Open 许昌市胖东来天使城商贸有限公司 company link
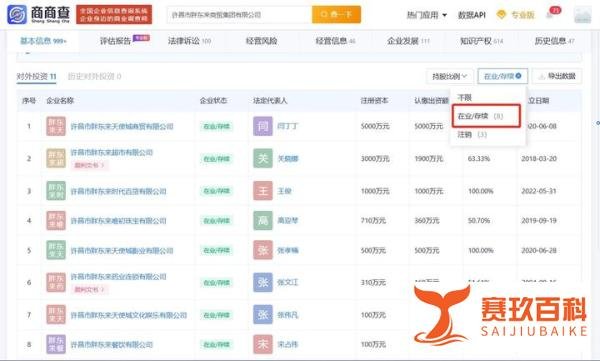The height and width of the screenshot is (361, 600). coord(122,126)
